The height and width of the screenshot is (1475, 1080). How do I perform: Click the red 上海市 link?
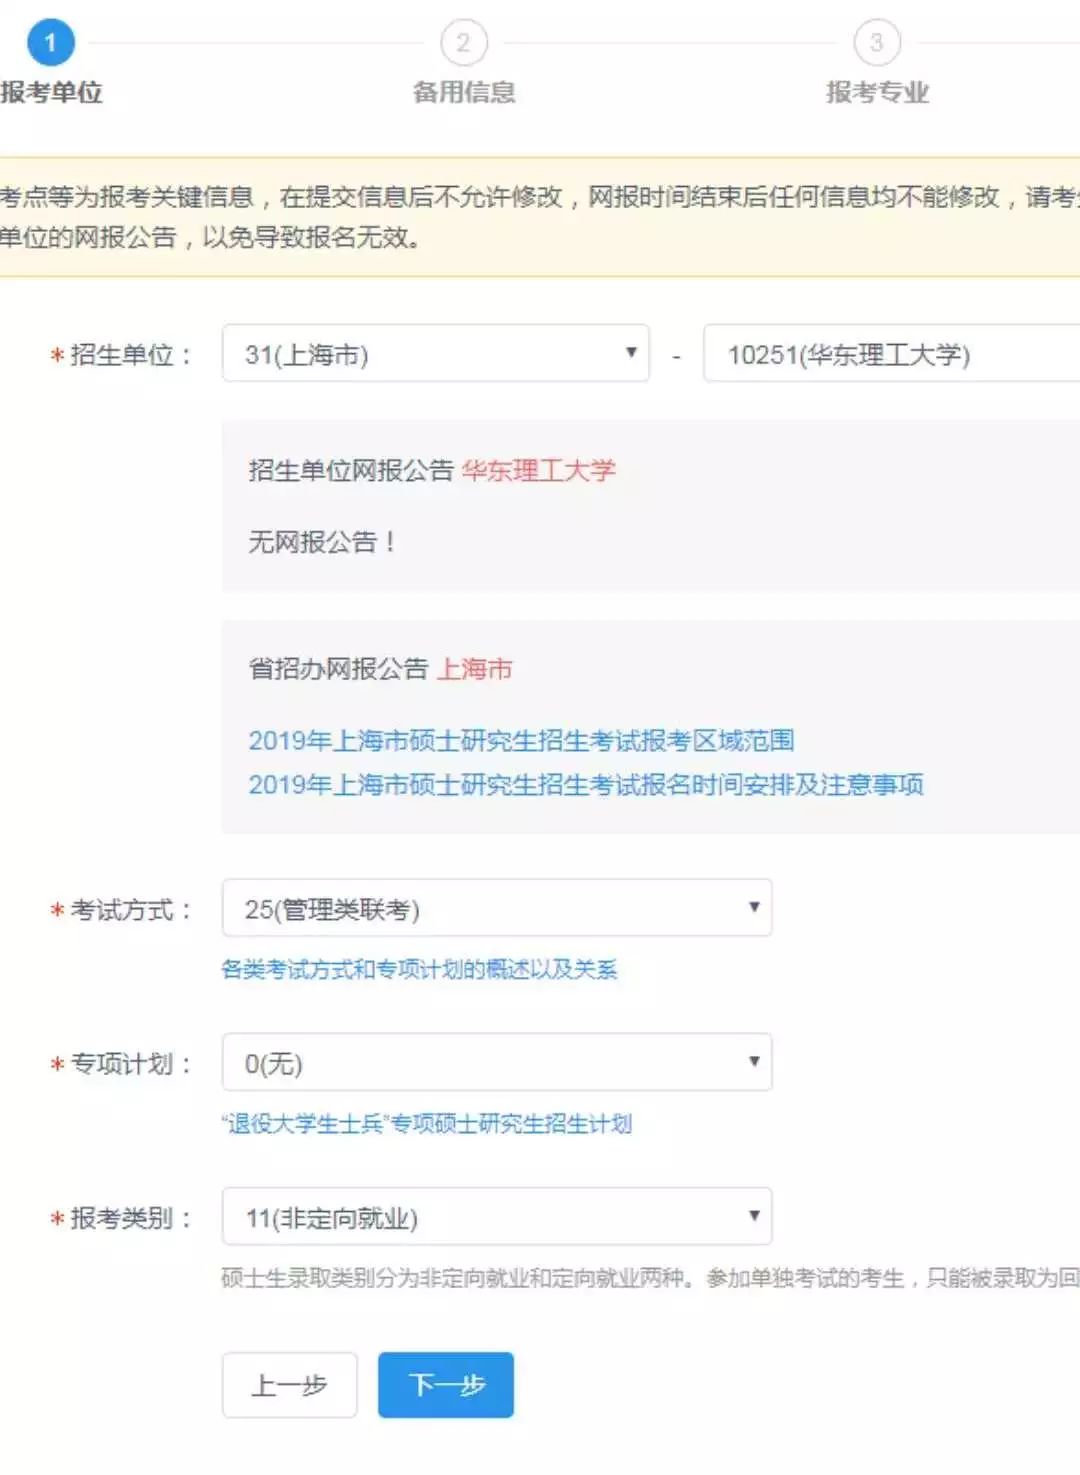475,669
